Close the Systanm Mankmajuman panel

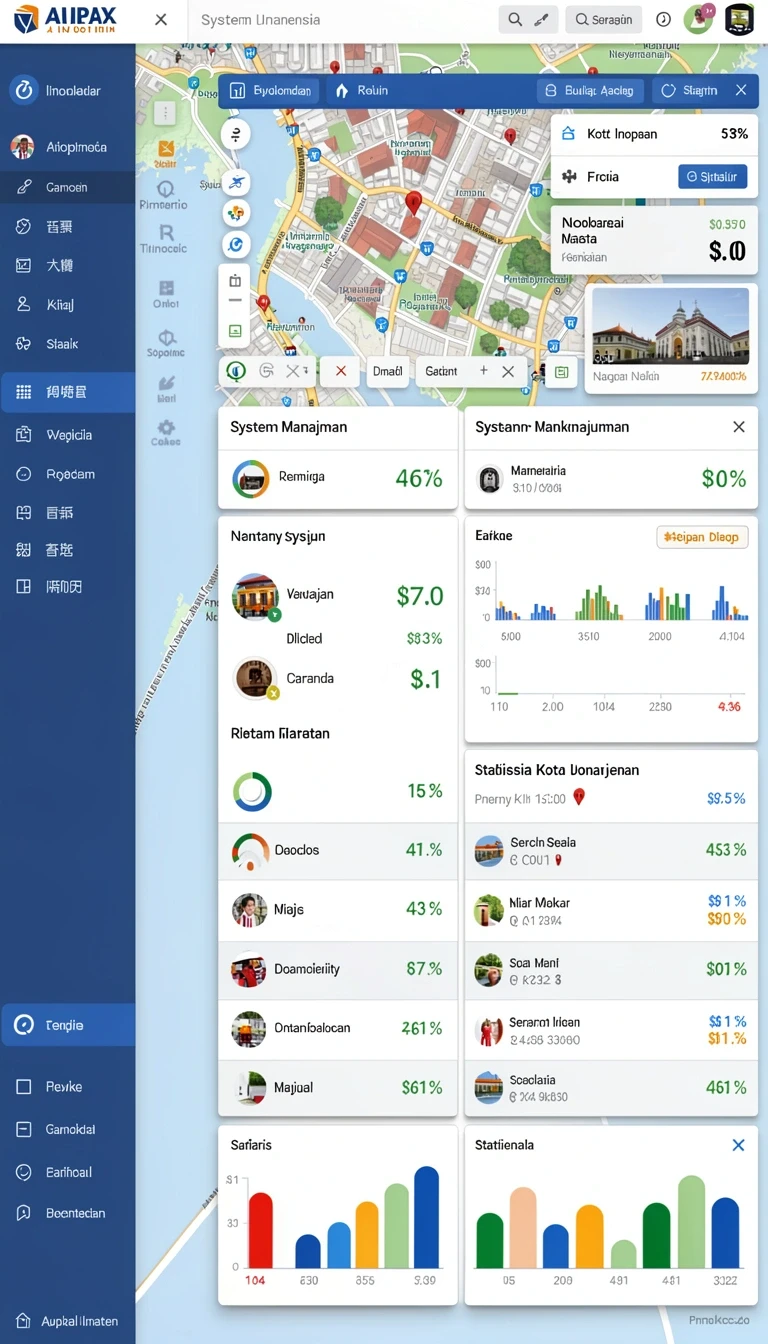tap(738, 427)
